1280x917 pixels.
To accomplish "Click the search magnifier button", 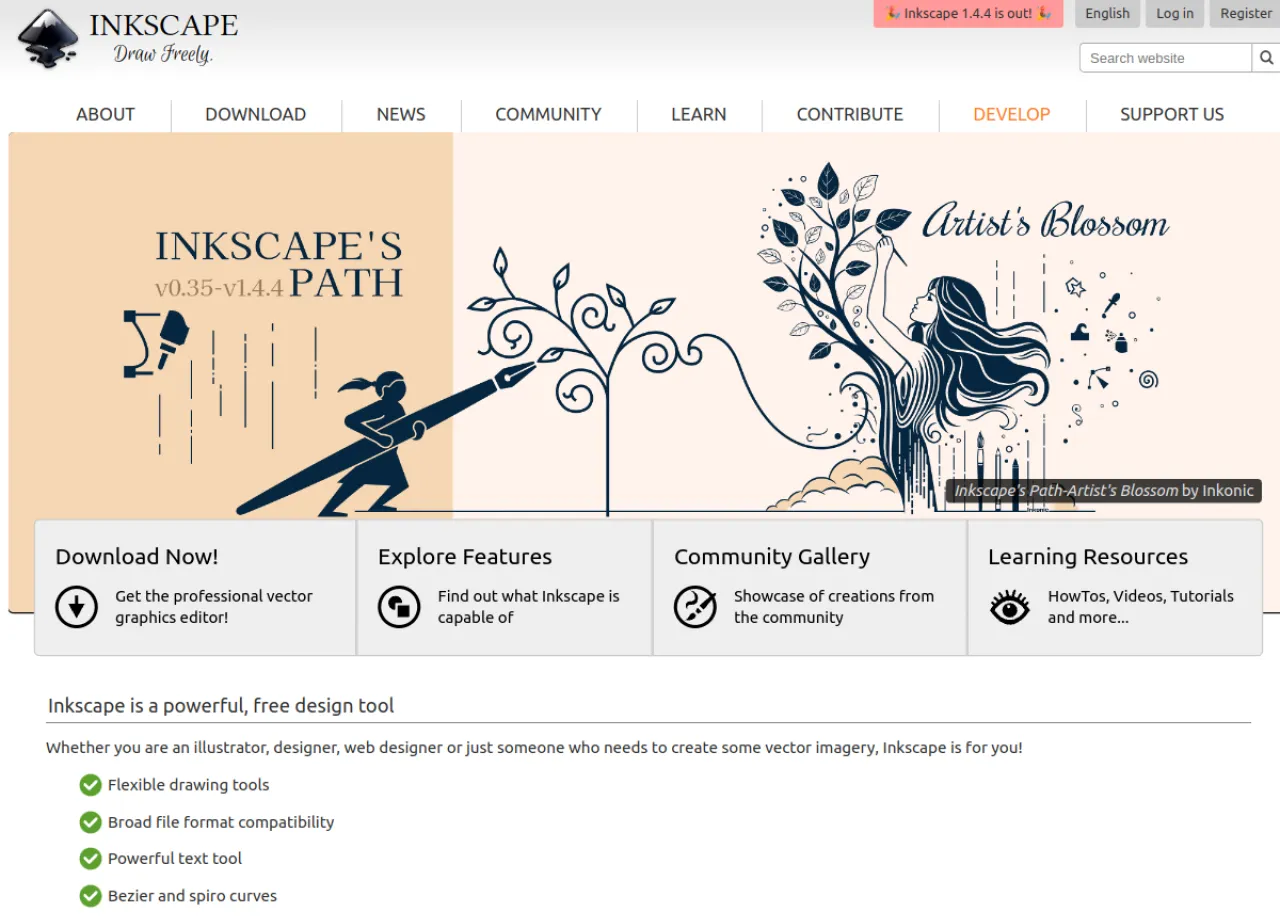I will (x=1266, y=58).
